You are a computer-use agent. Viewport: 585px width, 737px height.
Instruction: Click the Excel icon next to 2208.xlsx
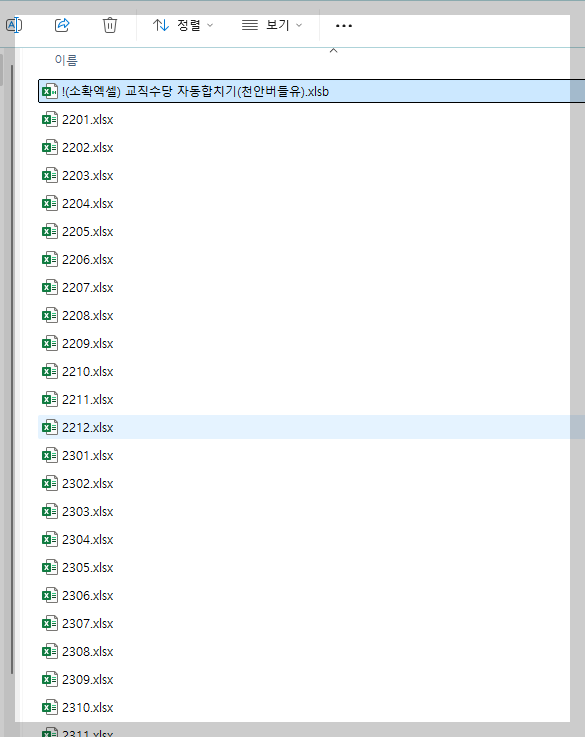click(x=50, y=315)
